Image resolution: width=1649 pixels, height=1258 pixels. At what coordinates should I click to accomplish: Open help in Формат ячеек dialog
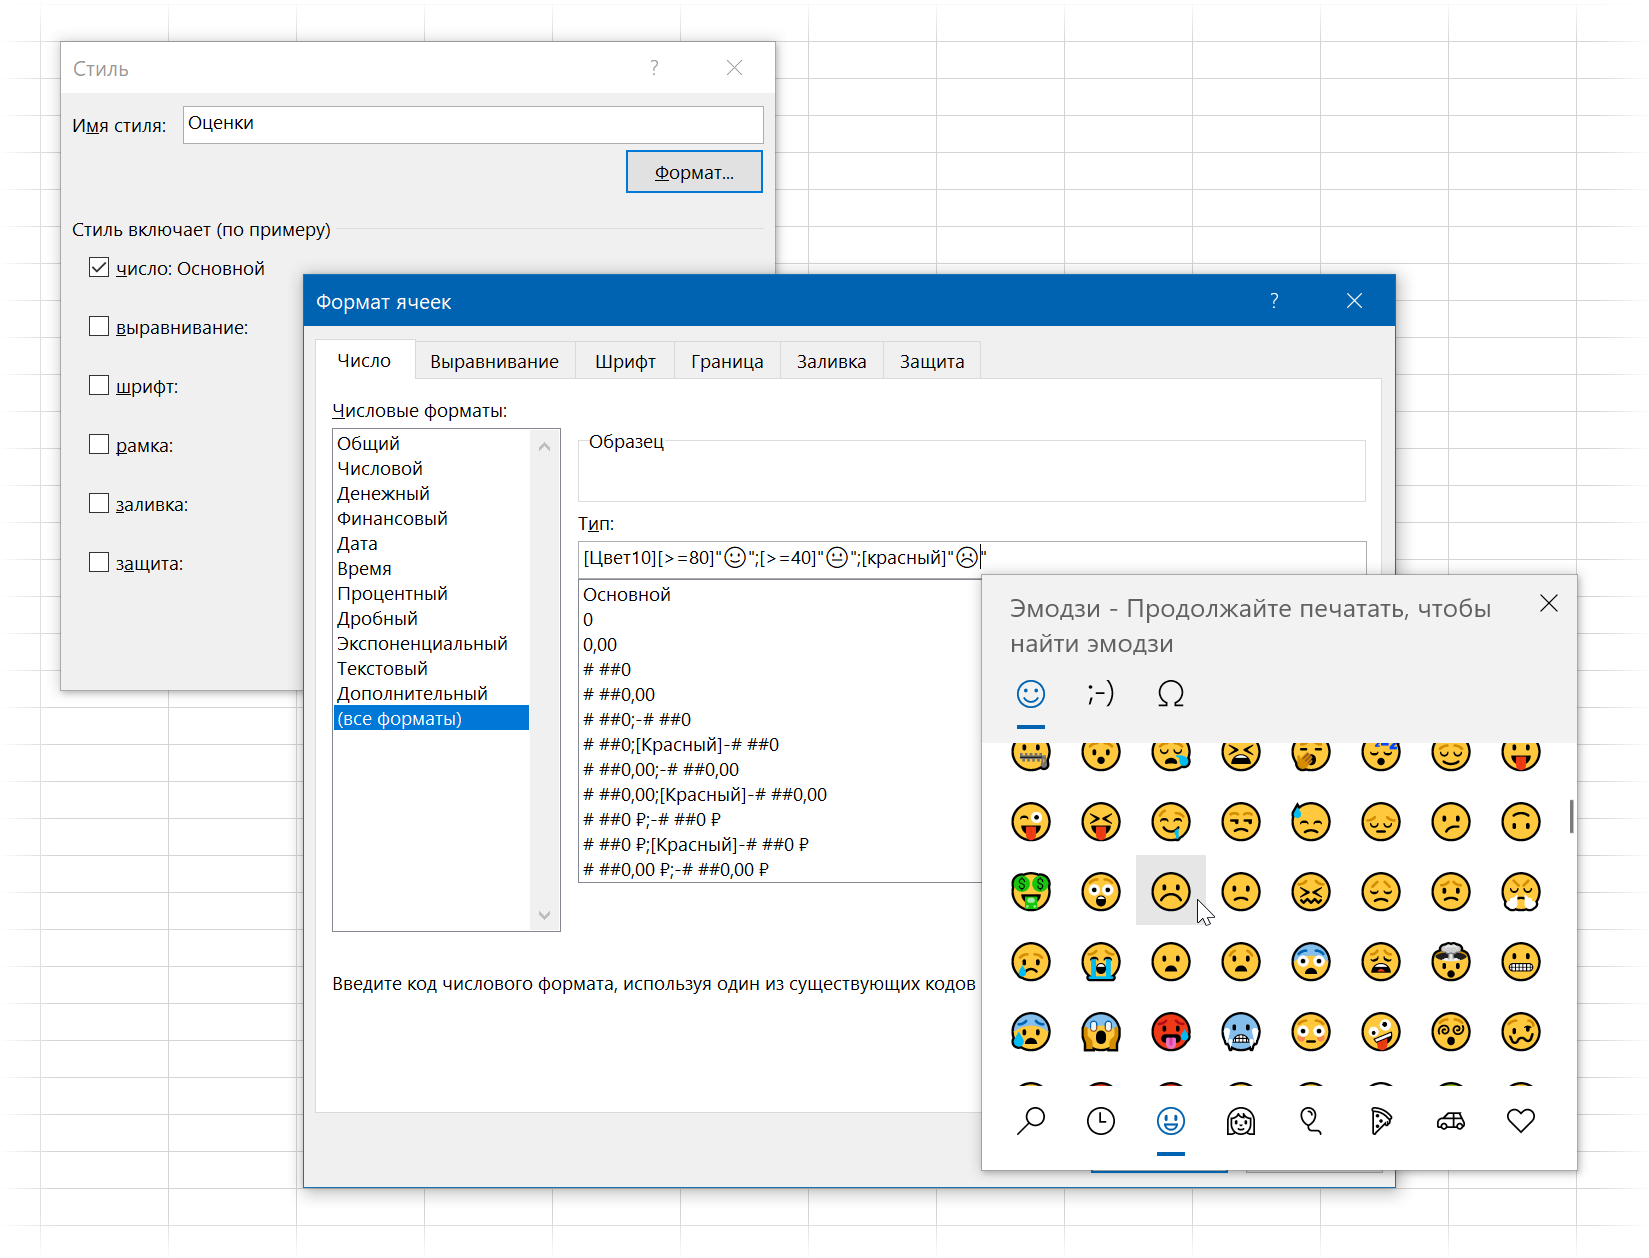(x=1274, y=300)
